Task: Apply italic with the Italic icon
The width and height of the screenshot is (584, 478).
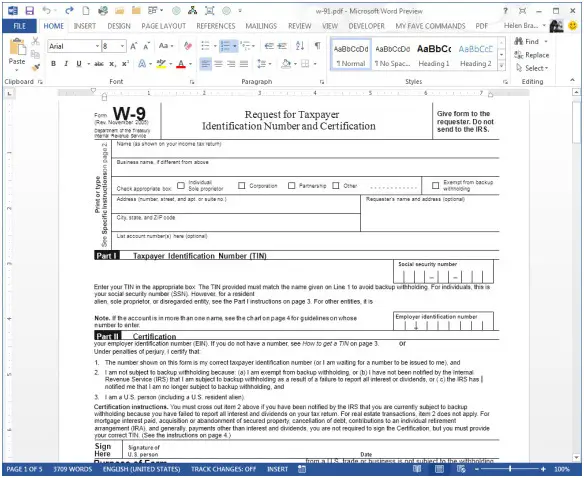Action: [x=66, y=64]
